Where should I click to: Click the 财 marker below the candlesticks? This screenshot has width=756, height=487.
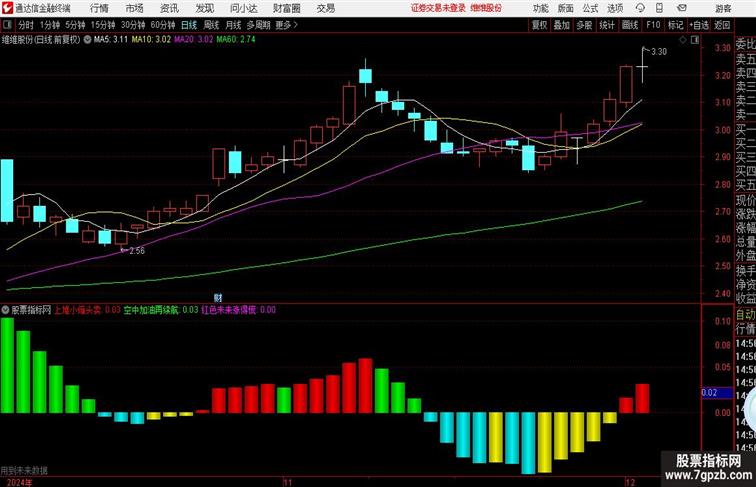click(x=218, y=298)
